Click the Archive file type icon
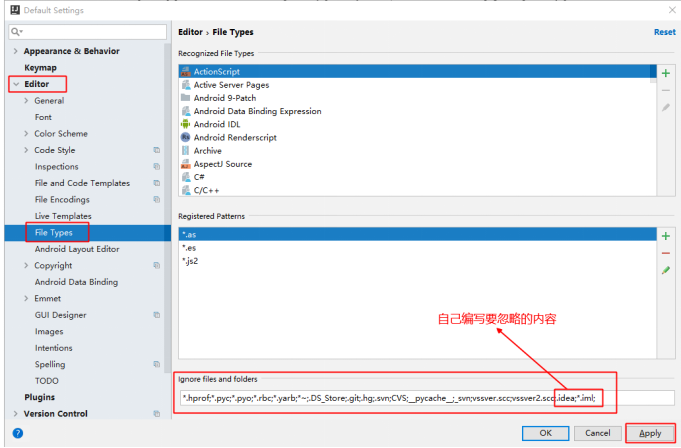The width and height of the screenshot is (681, 448). pyautogui.click(x=186, y=151)
